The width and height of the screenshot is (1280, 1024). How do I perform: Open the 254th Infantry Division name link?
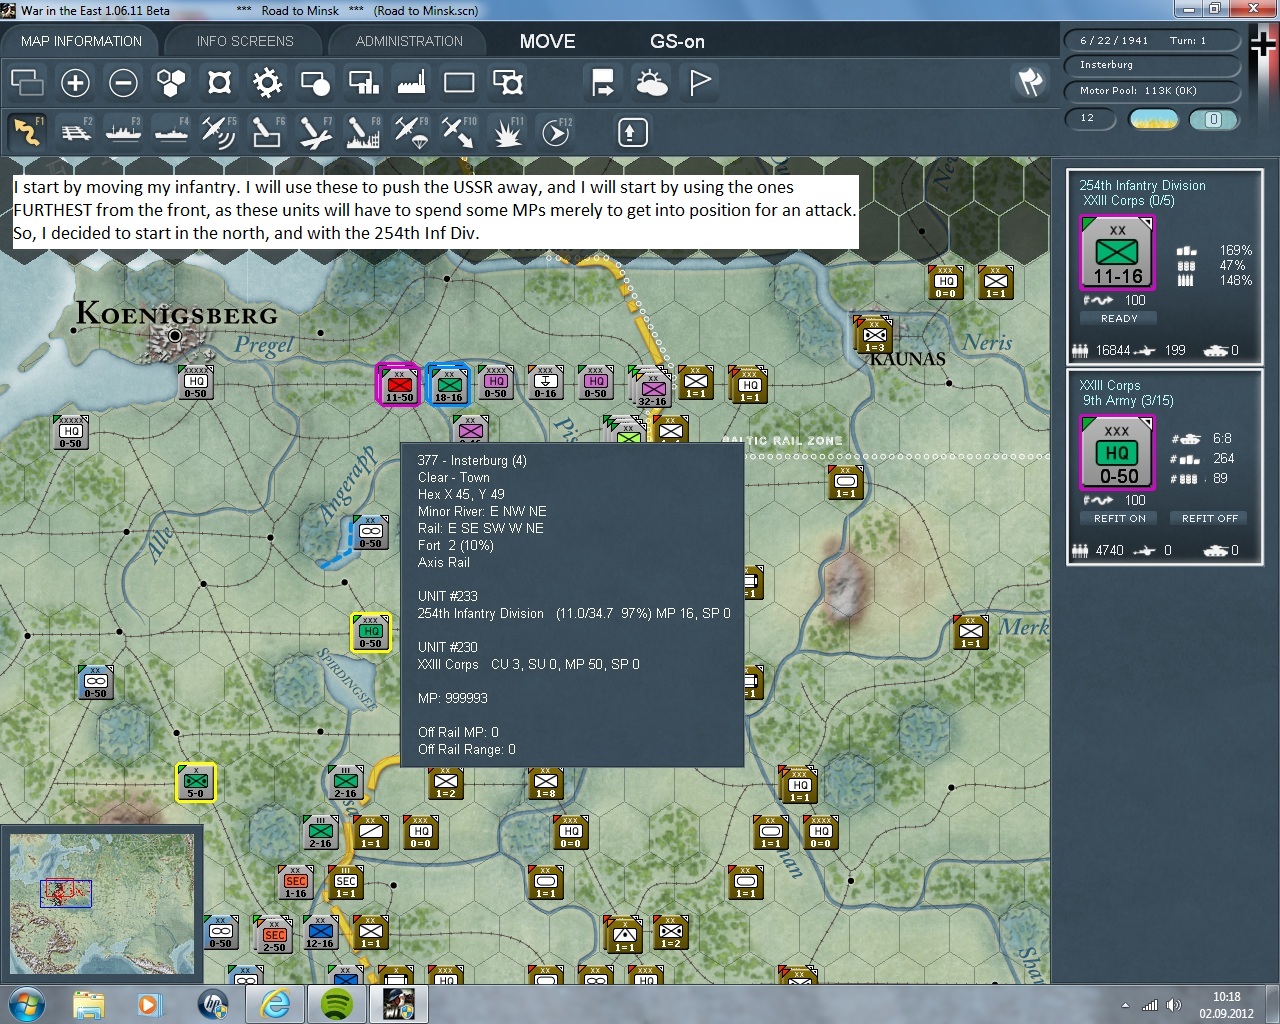point(1142,185)
